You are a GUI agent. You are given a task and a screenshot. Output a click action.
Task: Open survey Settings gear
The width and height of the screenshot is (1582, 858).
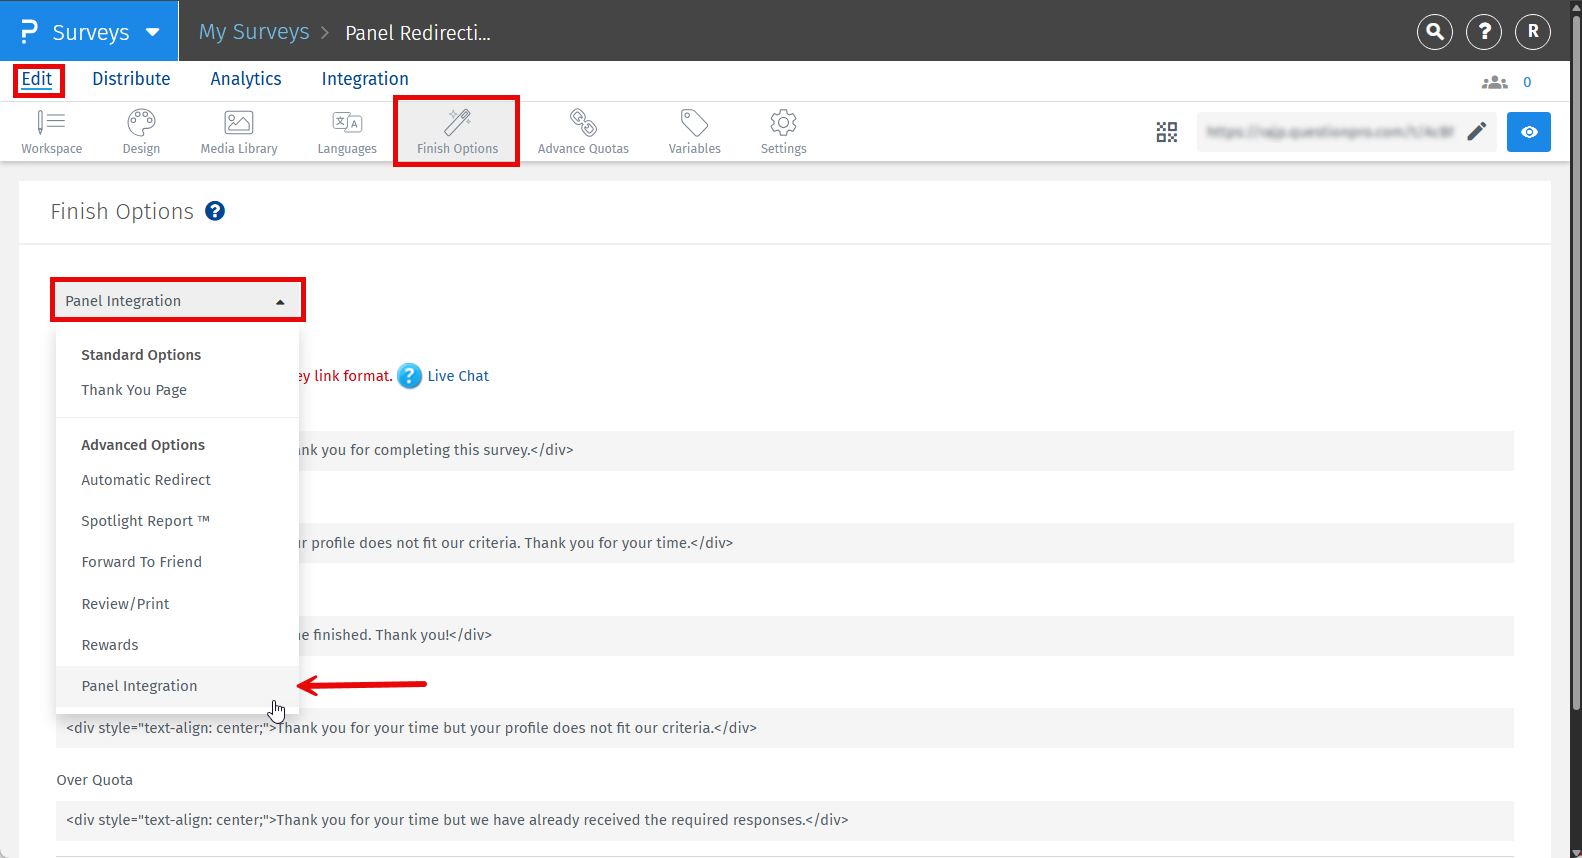tap(783, 132)
